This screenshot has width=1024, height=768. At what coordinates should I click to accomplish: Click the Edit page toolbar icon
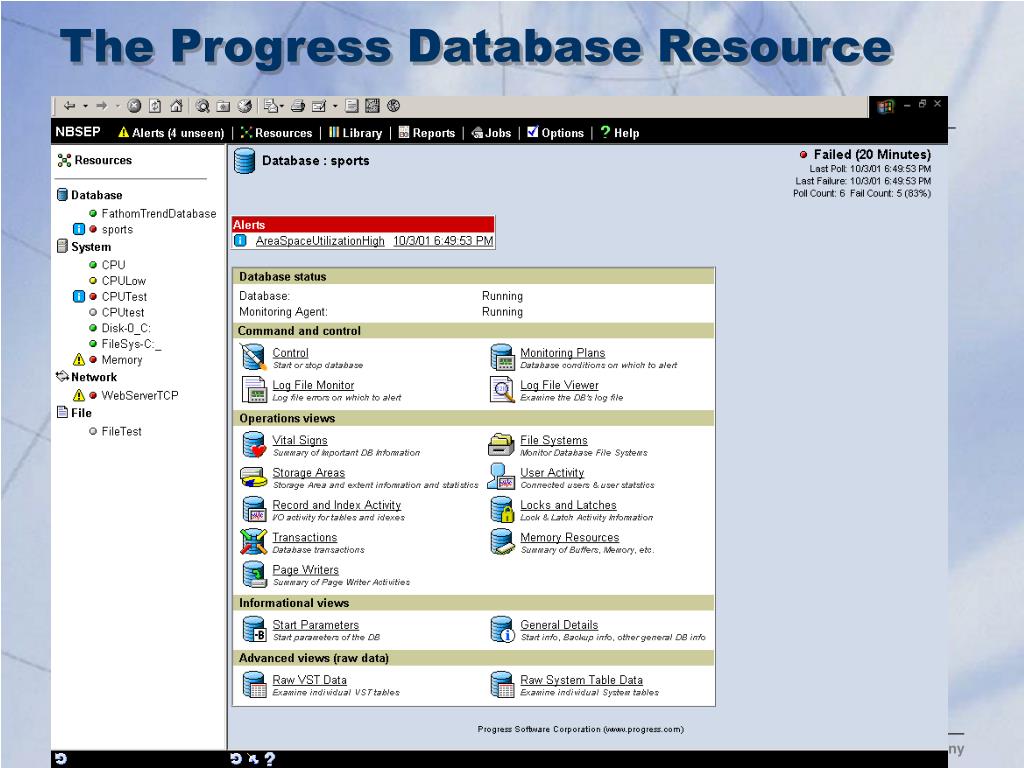point(319,106)
